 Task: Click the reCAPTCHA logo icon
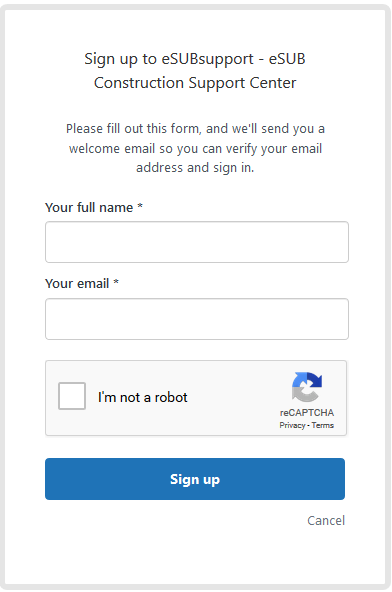click(x=307, y=387)
